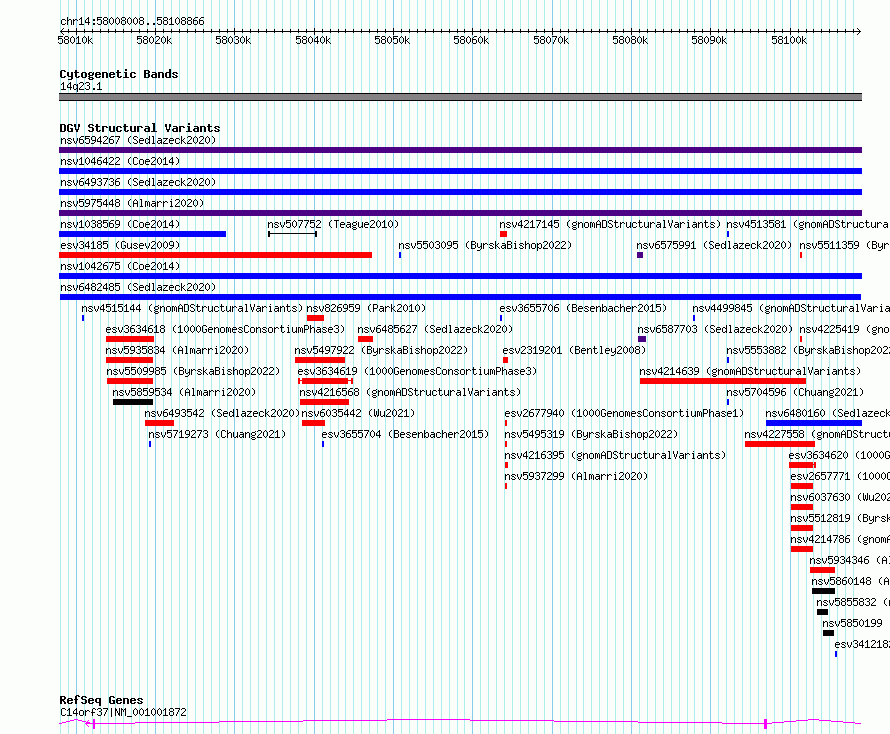Select the blue nsv6480160 variant bar
Viewport: 890px width, 734px height.
click(x=814, y=423)
